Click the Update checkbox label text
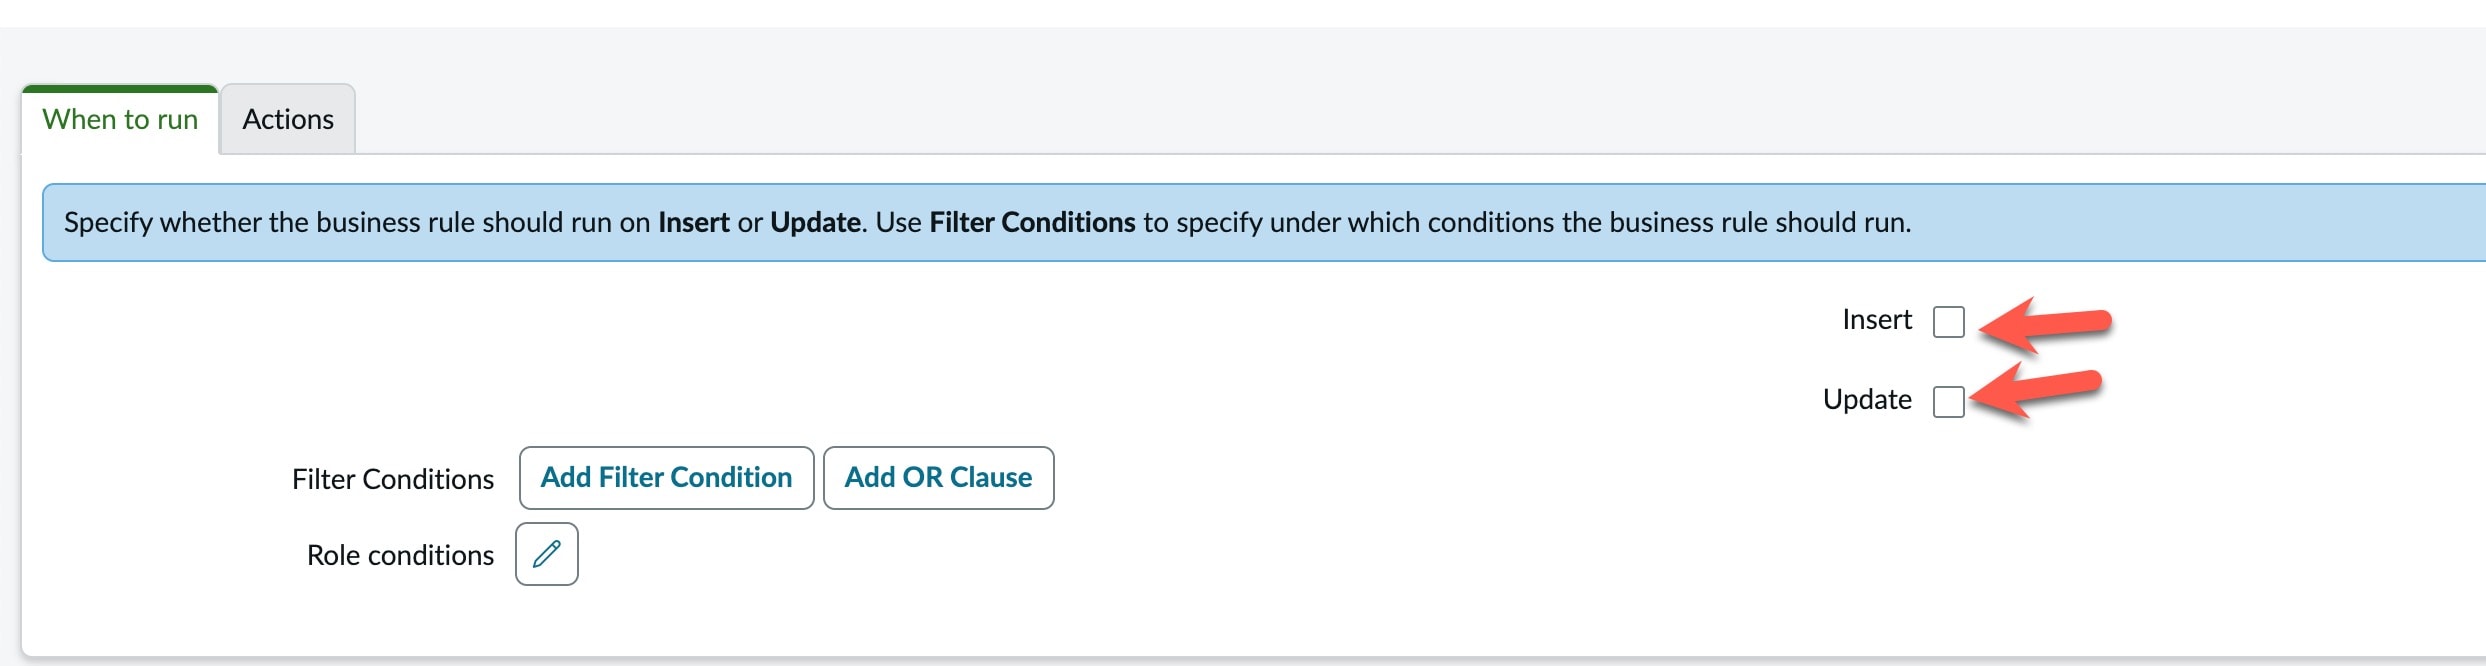 (x=1866, y=400)
